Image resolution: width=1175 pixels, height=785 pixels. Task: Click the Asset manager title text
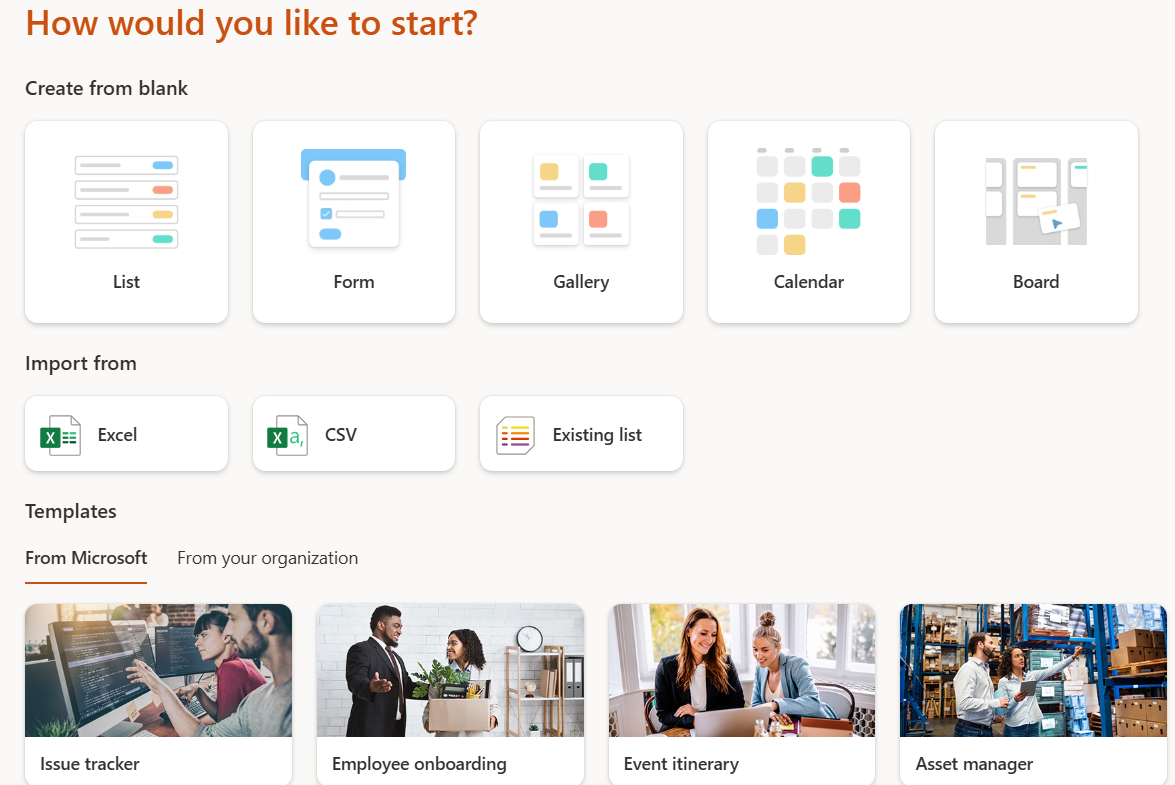(974, 764)
